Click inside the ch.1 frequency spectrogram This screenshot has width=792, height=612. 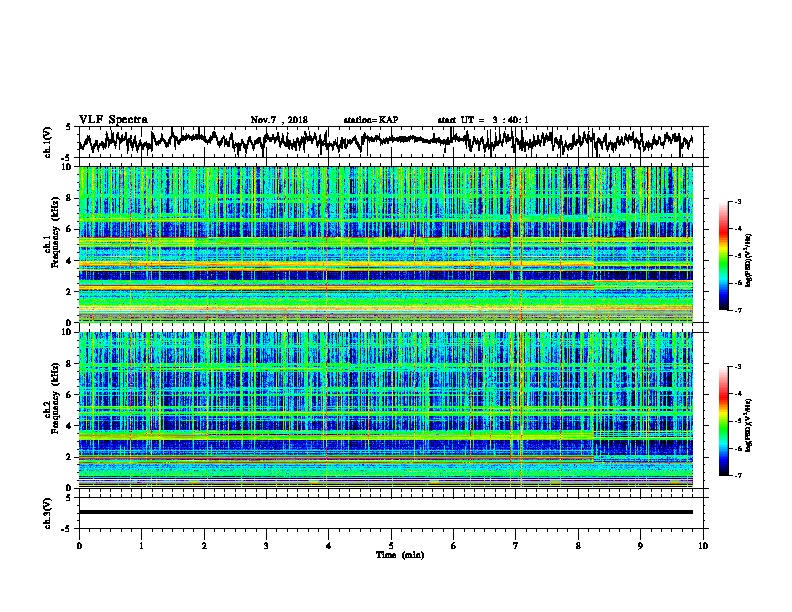pos(386,244)
